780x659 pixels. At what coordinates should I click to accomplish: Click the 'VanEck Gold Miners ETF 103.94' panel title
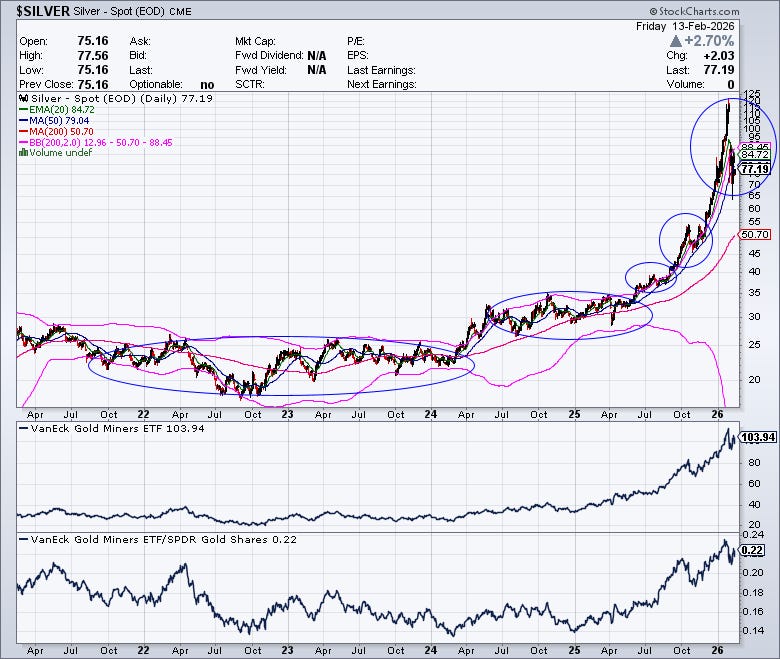[117, 428]
